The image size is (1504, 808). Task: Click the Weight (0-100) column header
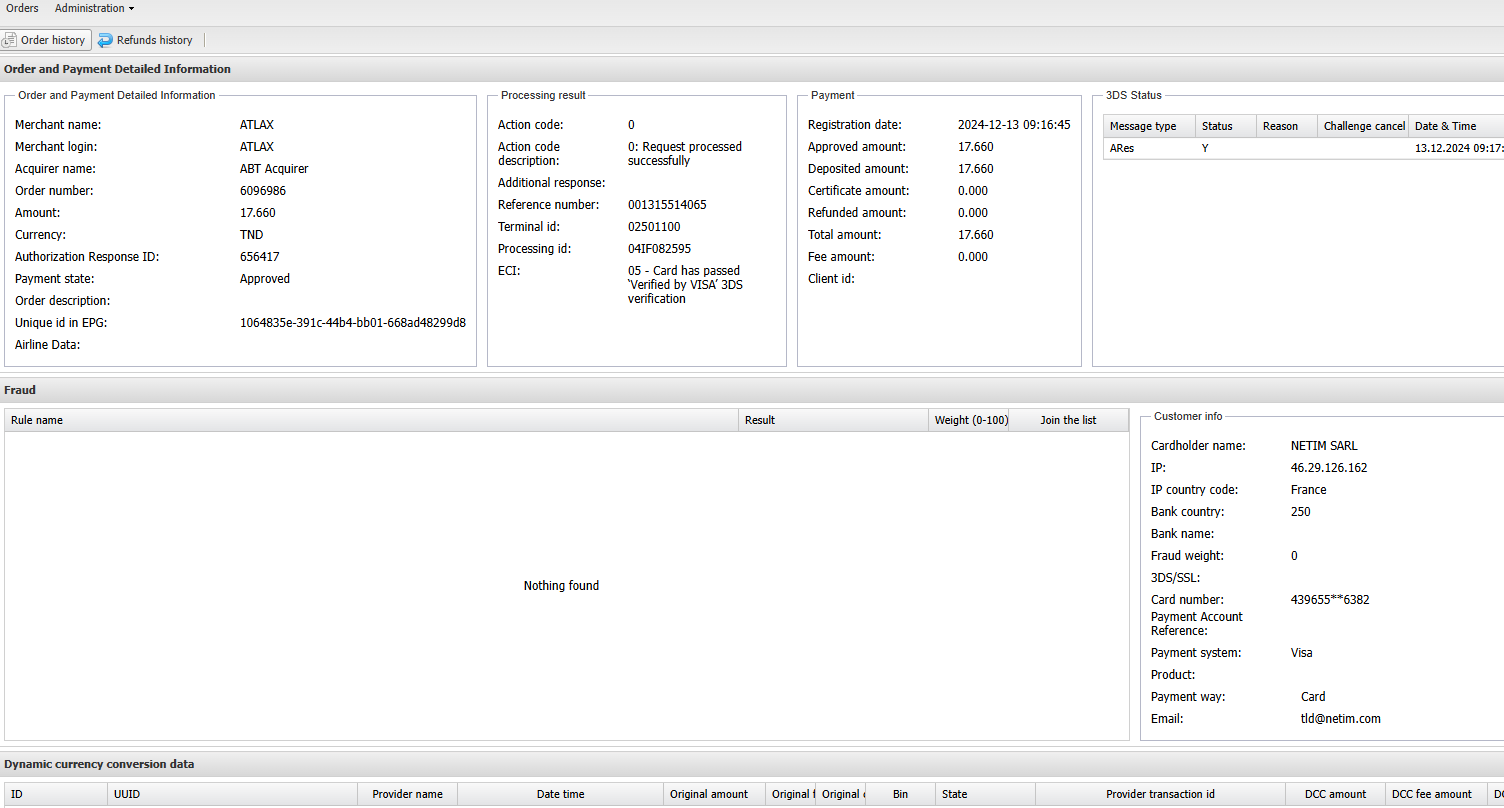tap(970, 420)
